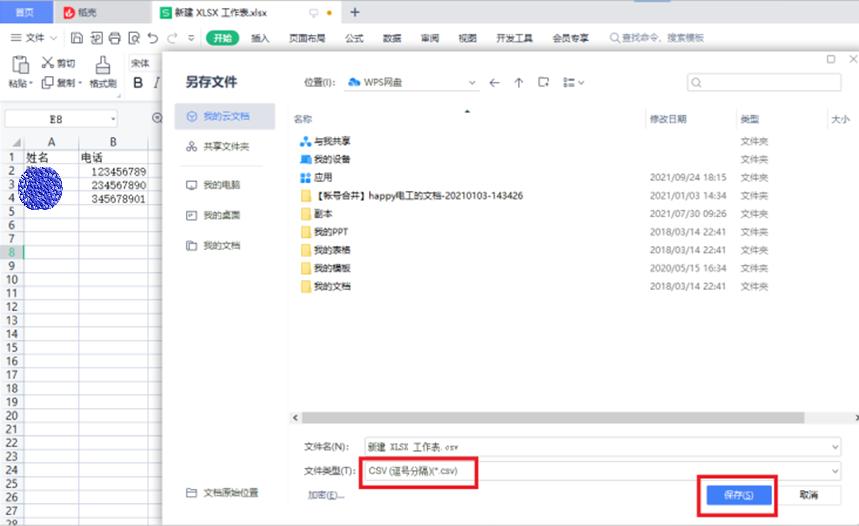
Task: Click the scrollbar left arrow in dialog
Action: coord(295,418)
